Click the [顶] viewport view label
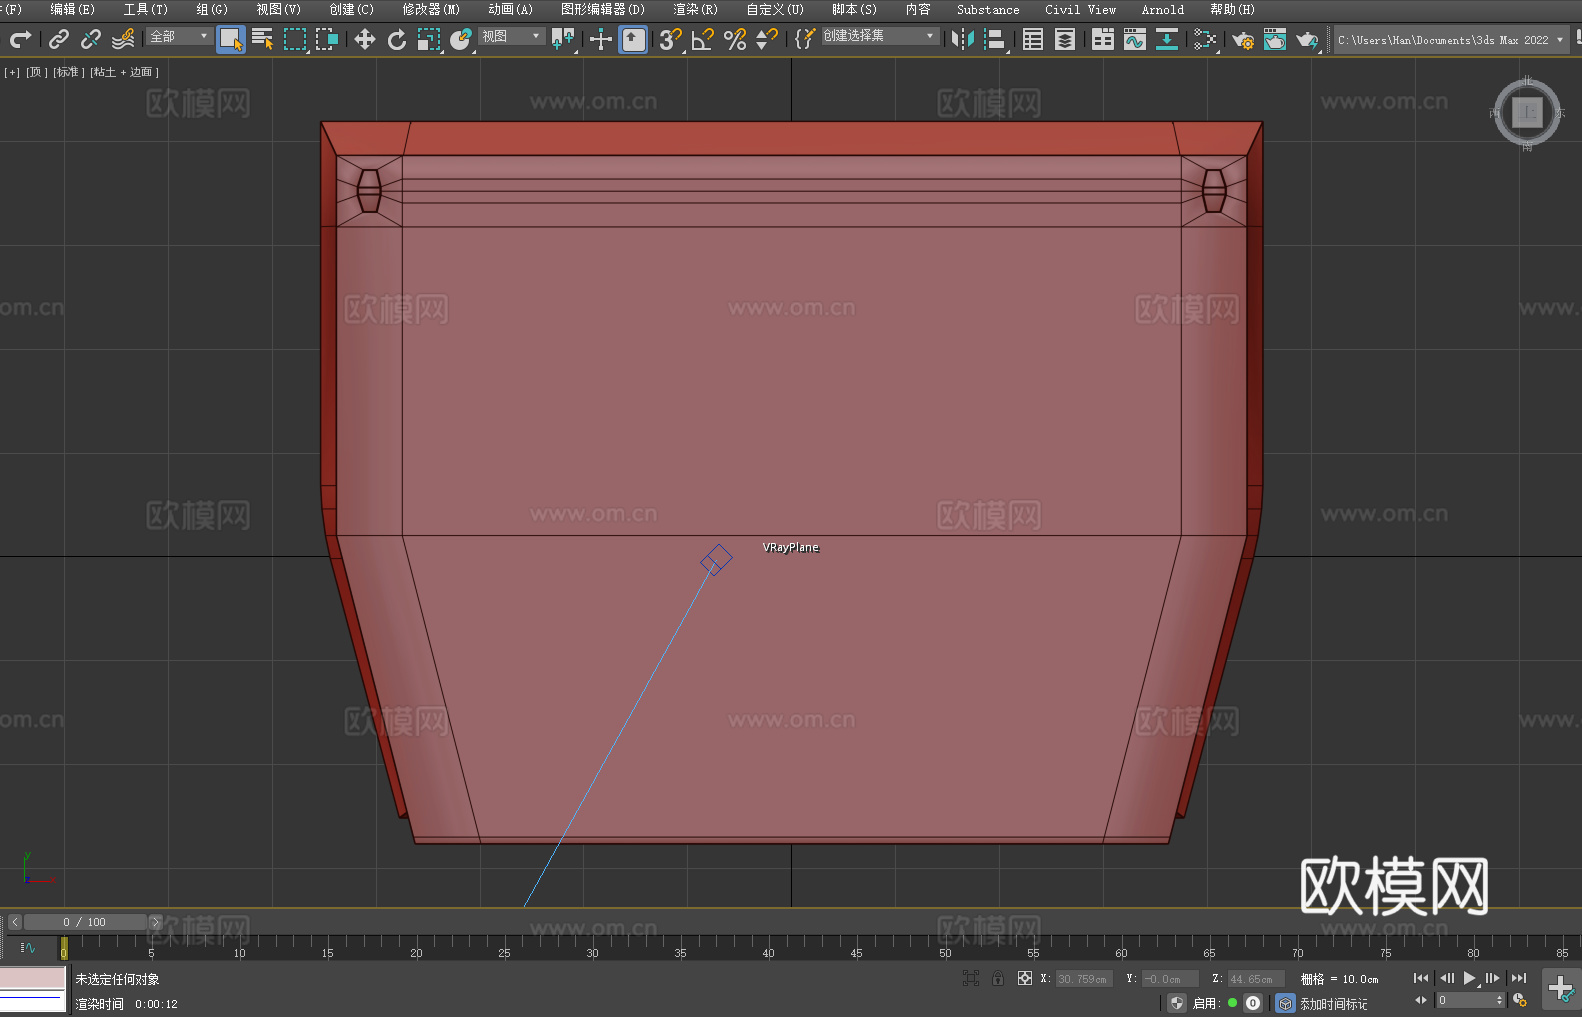1582x1017 pixels. (x=36, y=72)
